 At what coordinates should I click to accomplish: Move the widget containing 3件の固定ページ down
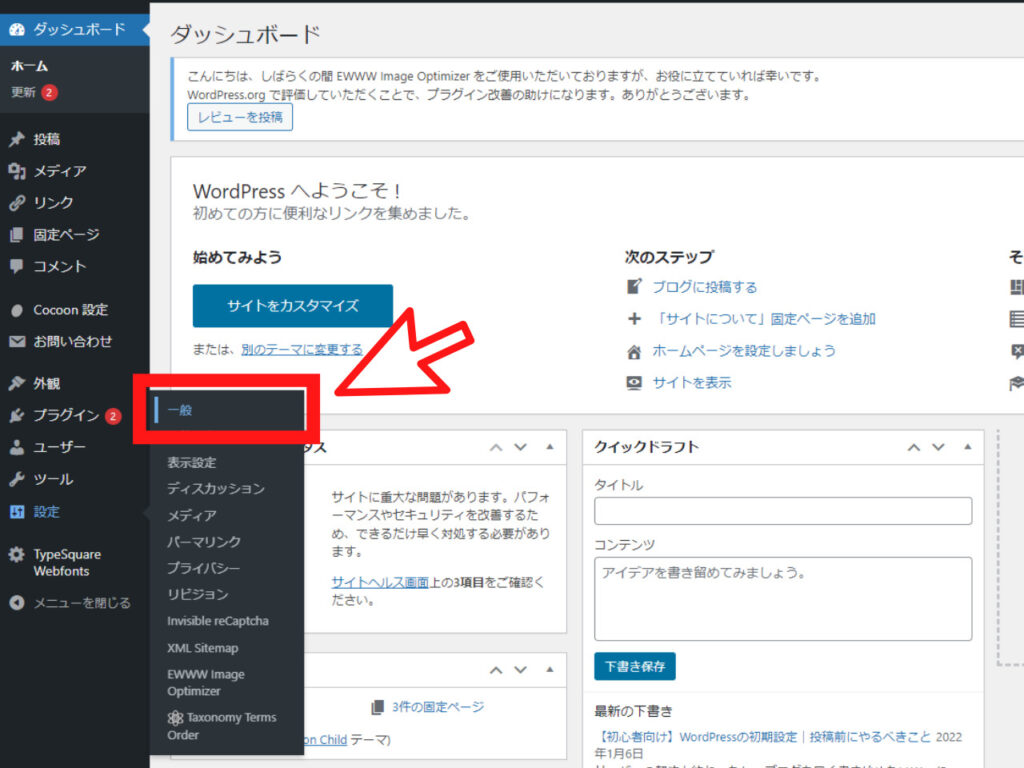pos(520,670)
